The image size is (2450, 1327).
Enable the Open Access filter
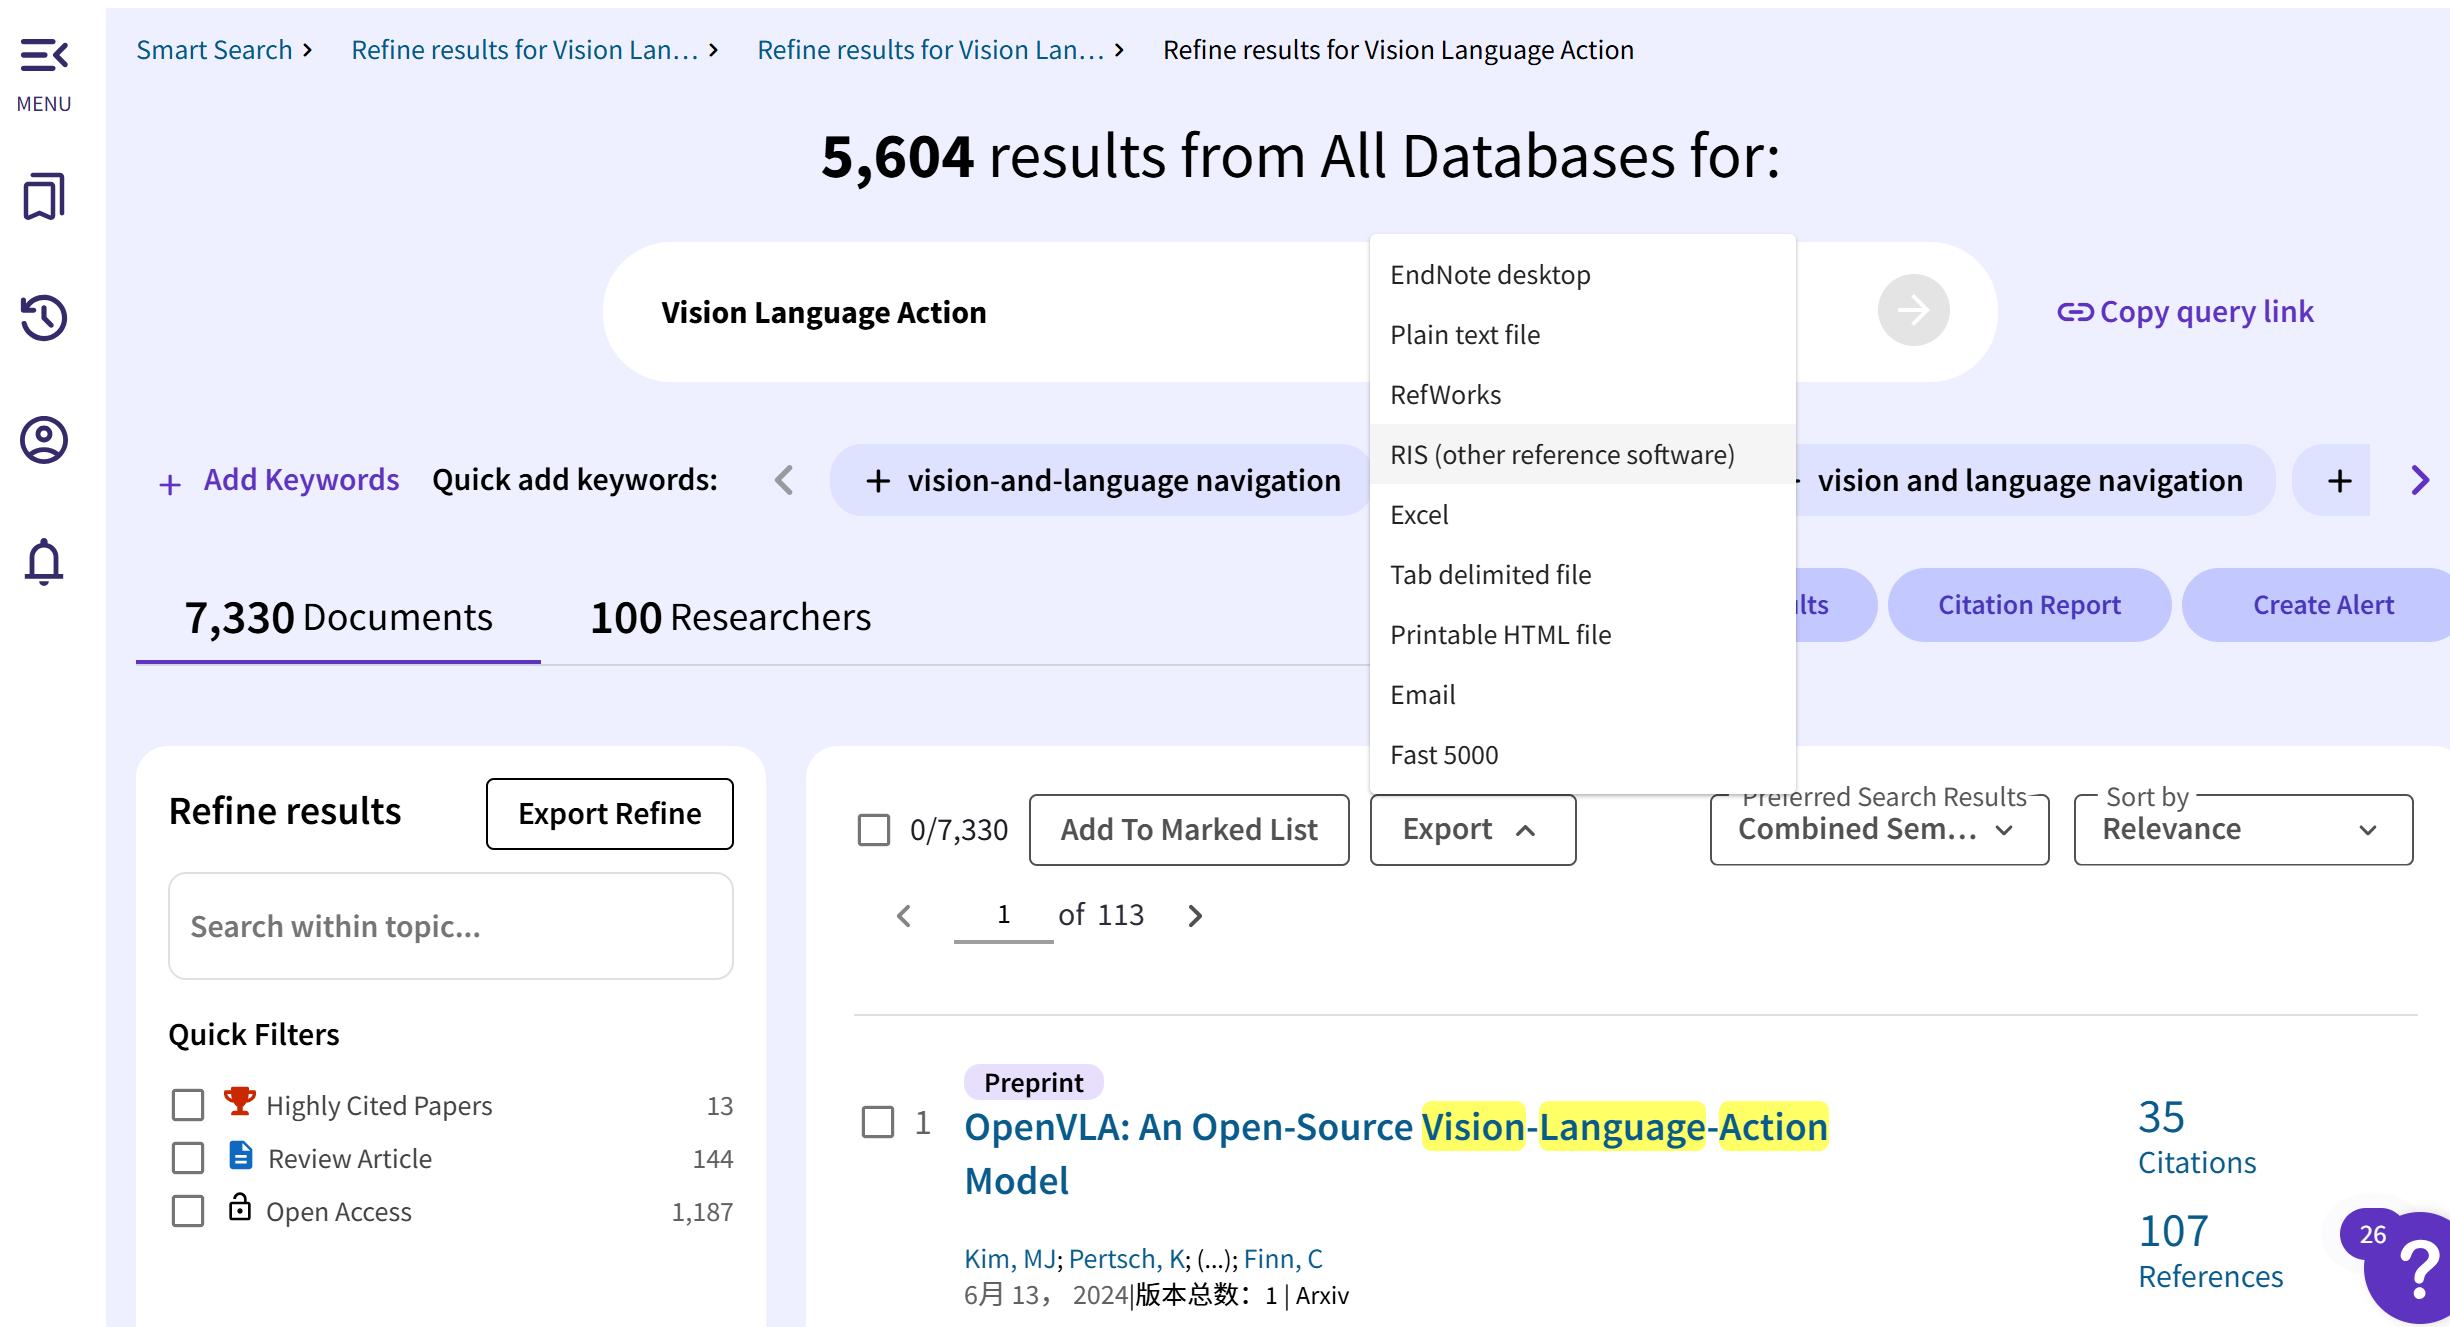tap(188, 1211)
